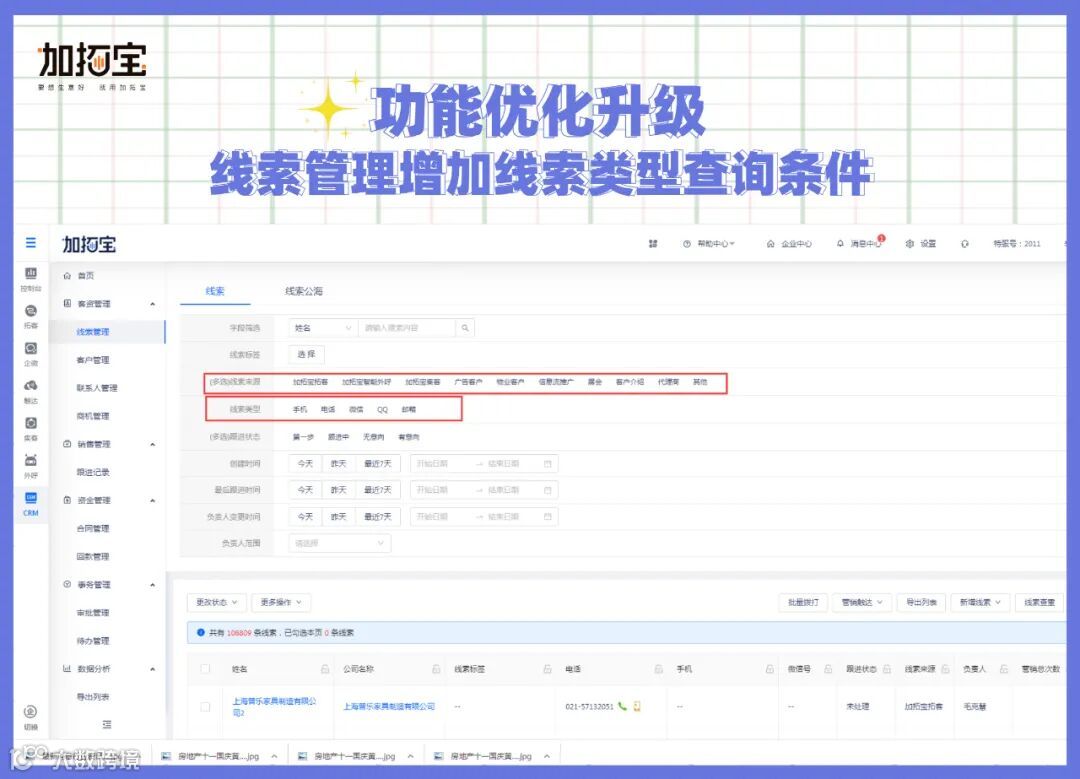
Task: Open 消息中心 notification bell
Action: [x=858, y=244]
